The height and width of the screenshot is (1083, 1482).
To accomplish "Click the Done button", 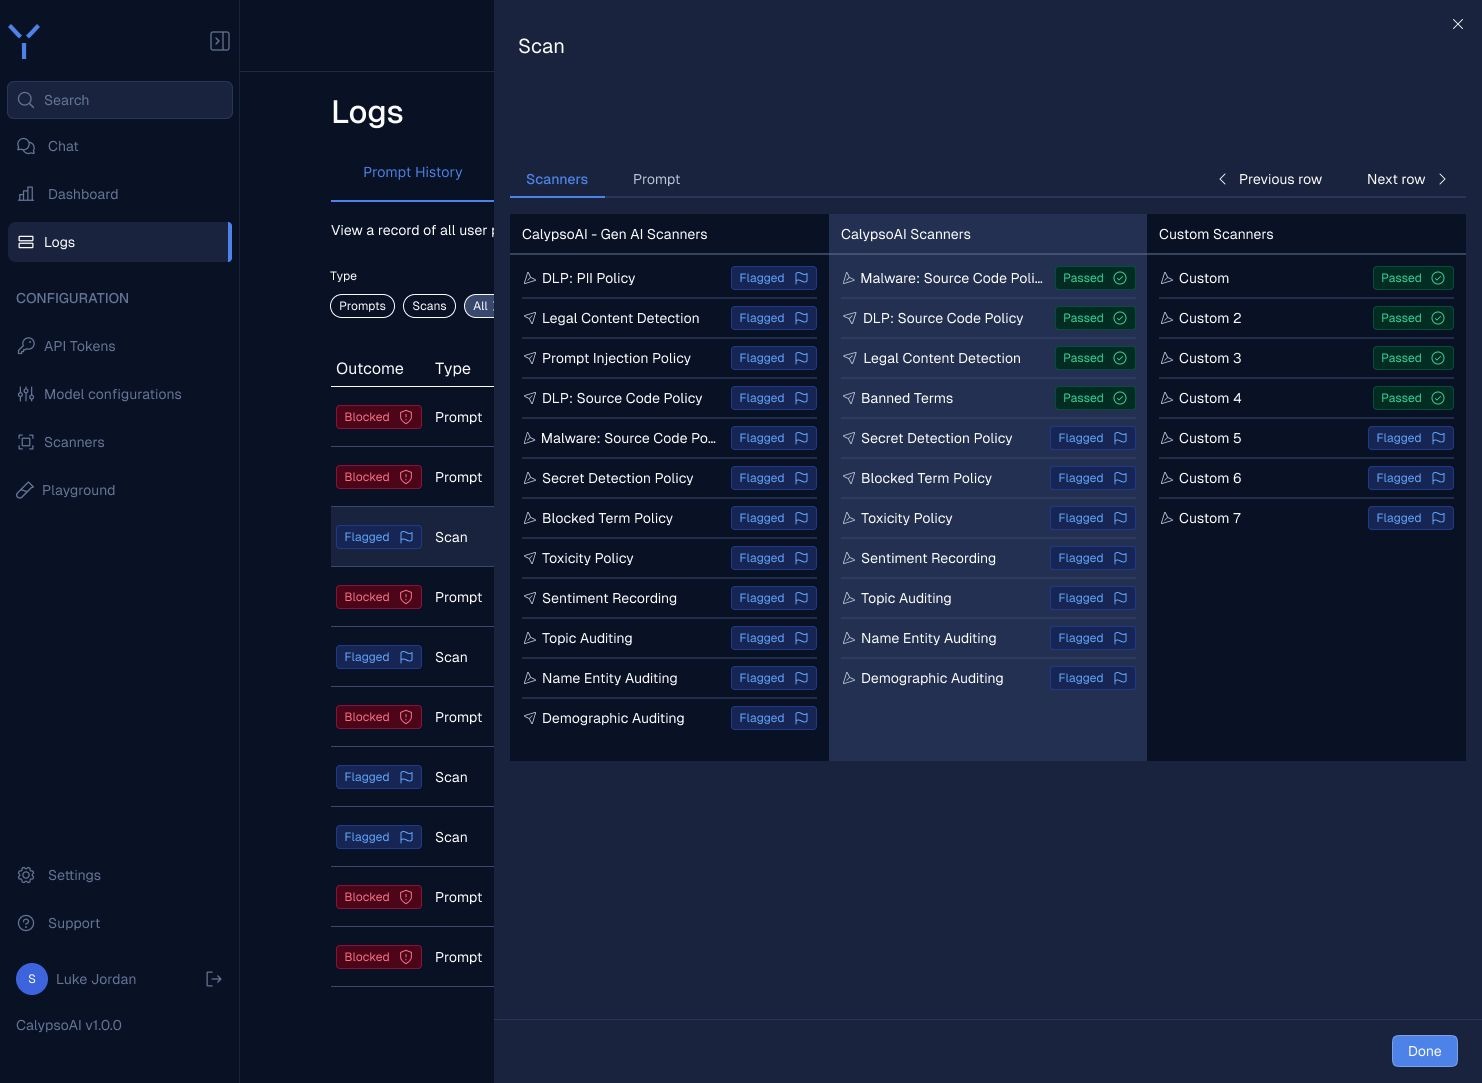I will coord(1424,1051).
